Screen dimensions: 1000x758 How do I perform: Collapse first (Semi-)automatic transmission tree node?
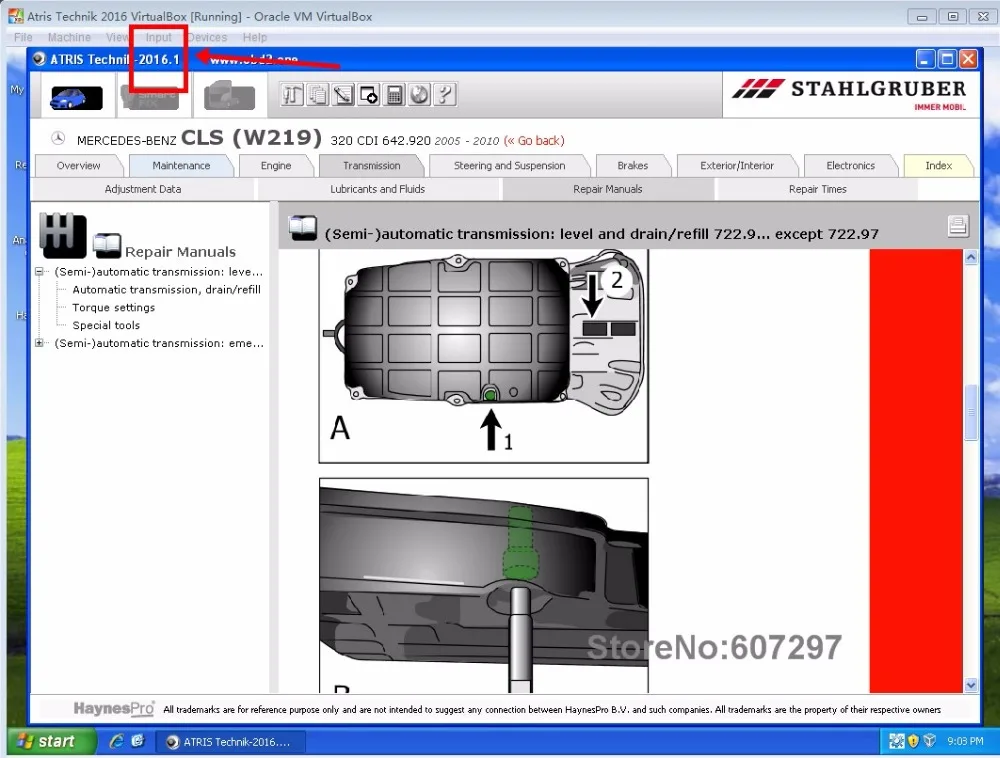point(39,272)
